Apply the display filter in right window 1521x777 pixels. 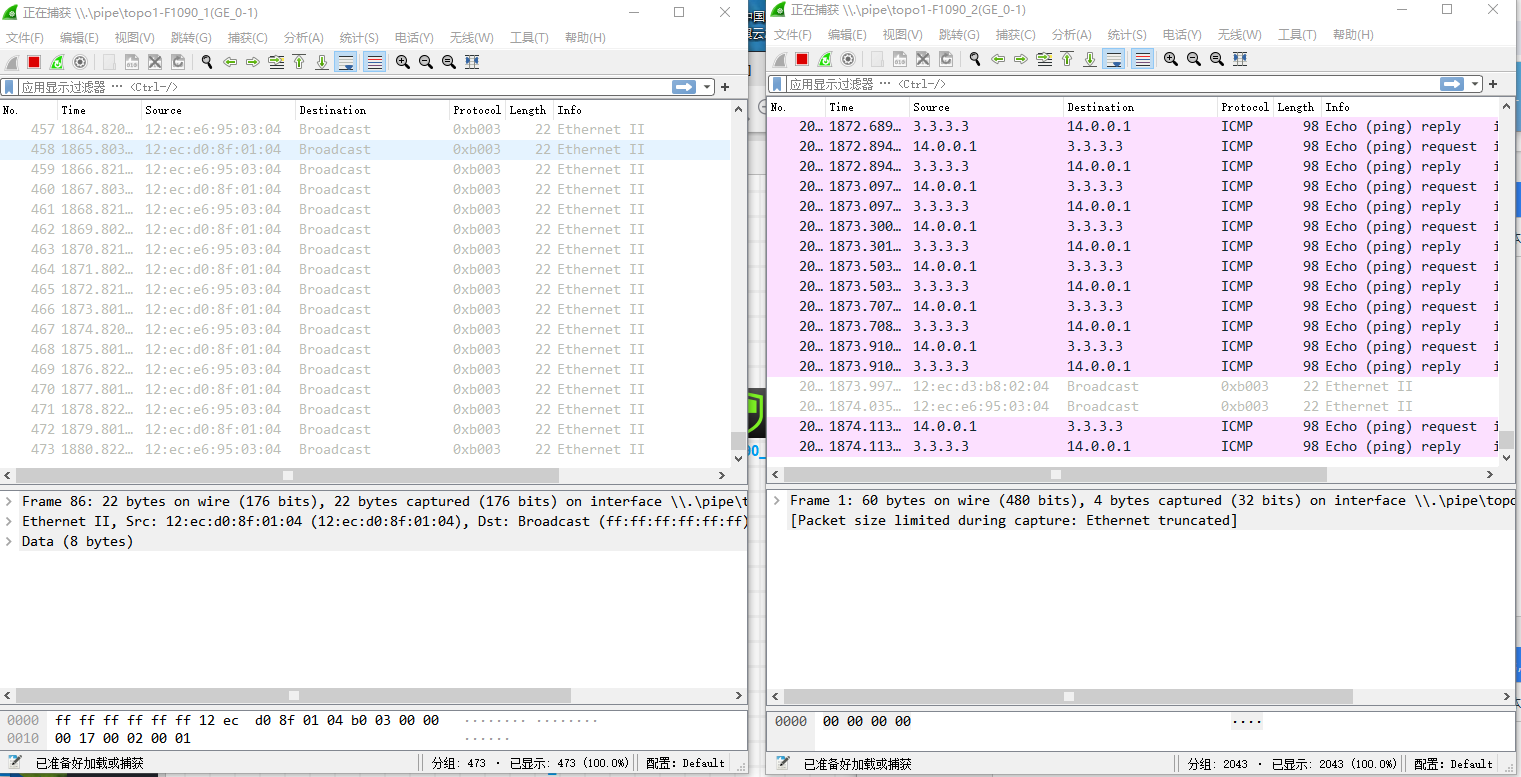[x=1453, y=84]
